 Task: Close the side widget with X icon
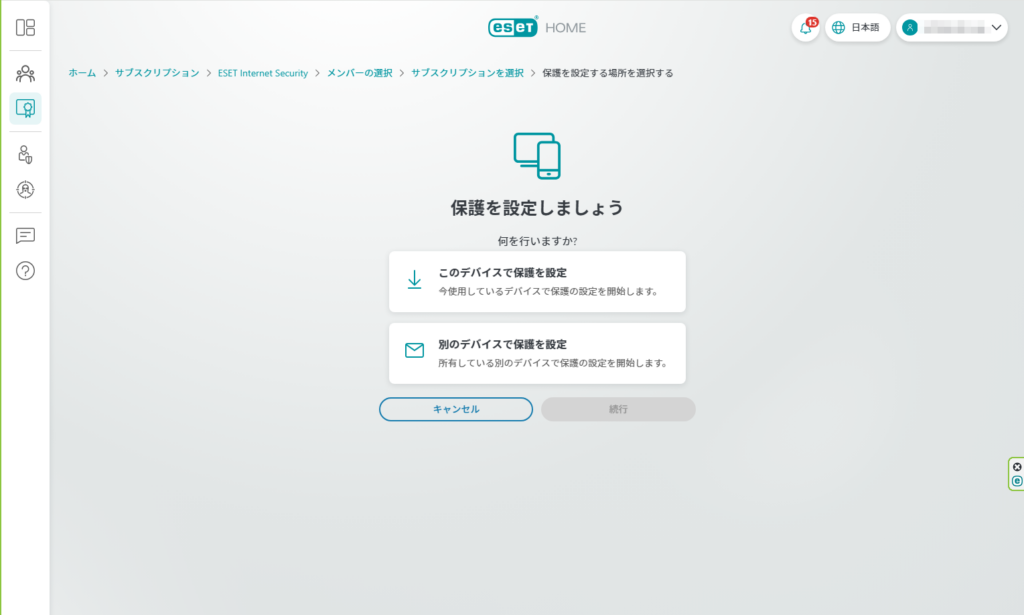click(1017, 467)
